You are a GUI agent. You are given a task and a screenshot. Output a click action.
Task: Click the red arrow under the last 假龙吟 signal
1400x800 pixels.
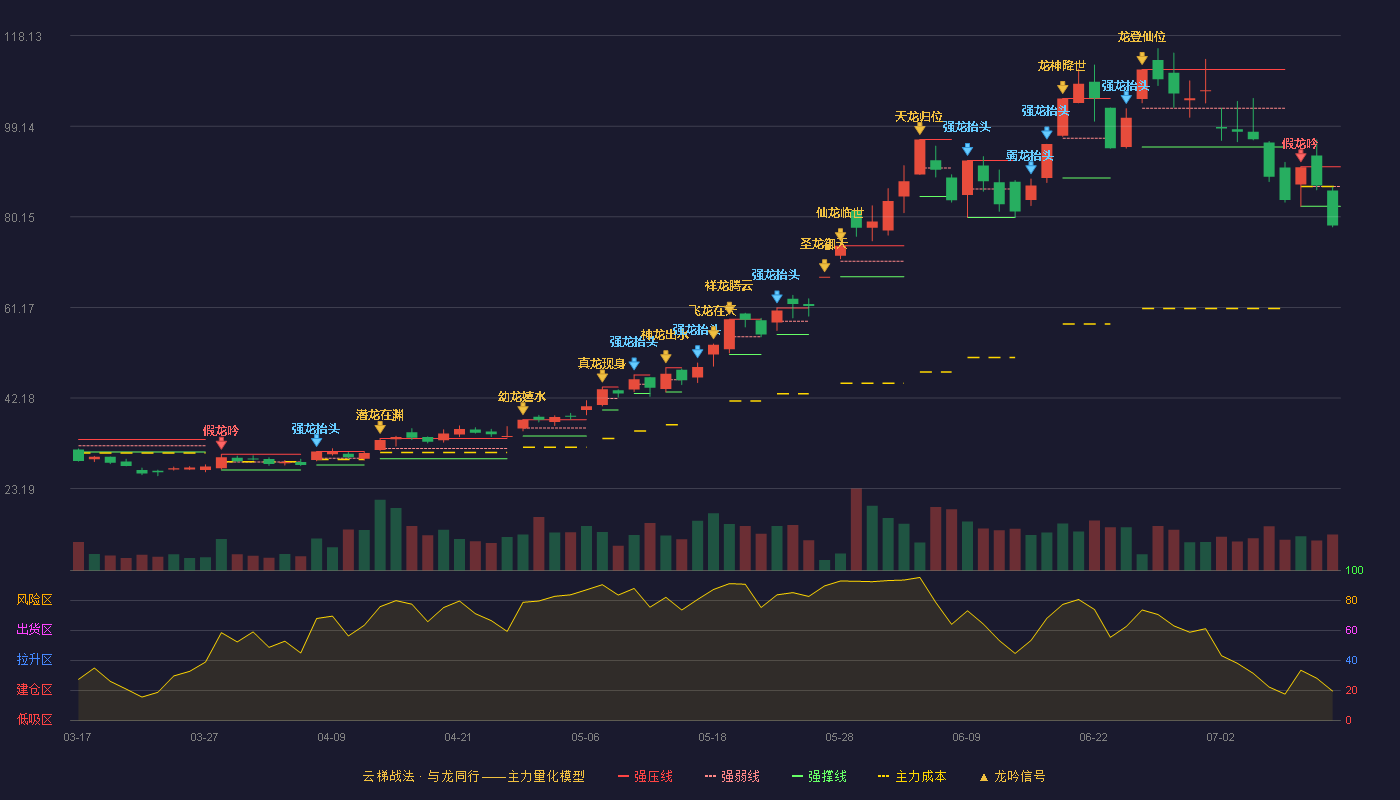coord(1301,156)
